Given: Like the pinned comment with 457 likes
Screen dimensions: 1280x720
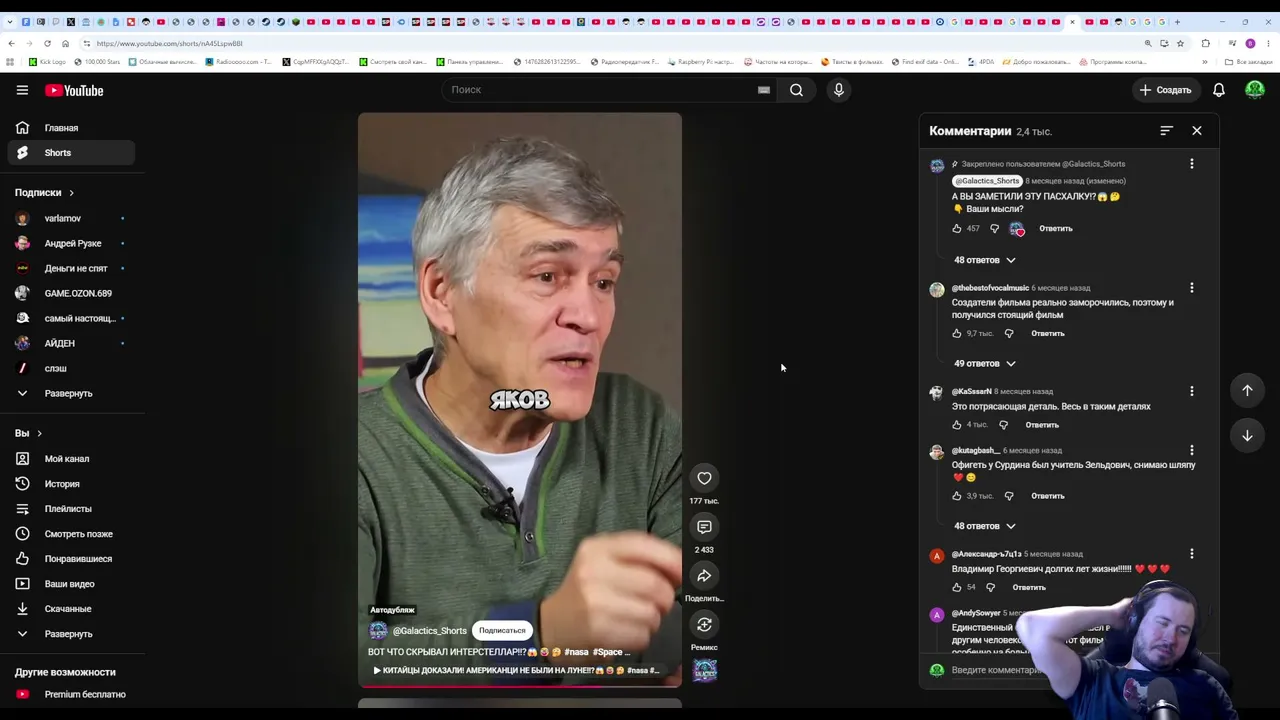Looking at the screenshot, I should pyautogui.click(x=957, y=229).
